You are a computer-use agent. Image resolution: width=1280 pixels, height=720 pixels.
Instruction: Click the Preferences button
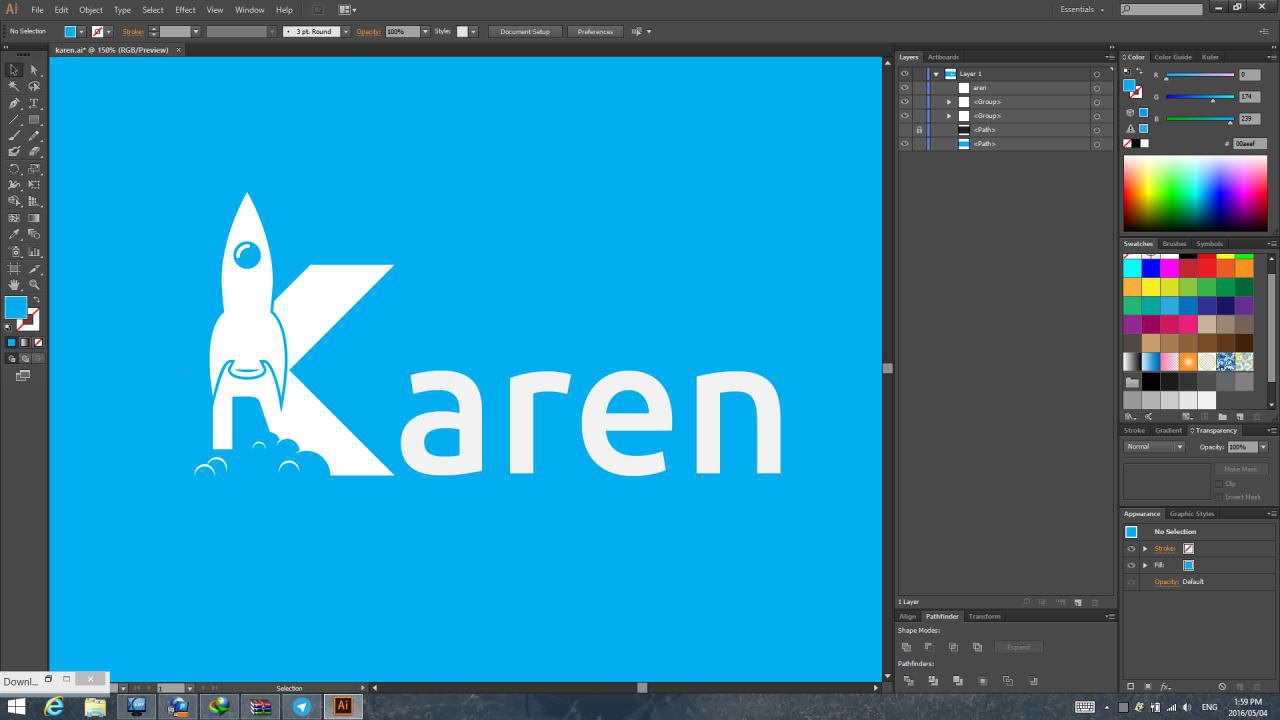click(595, 31)
